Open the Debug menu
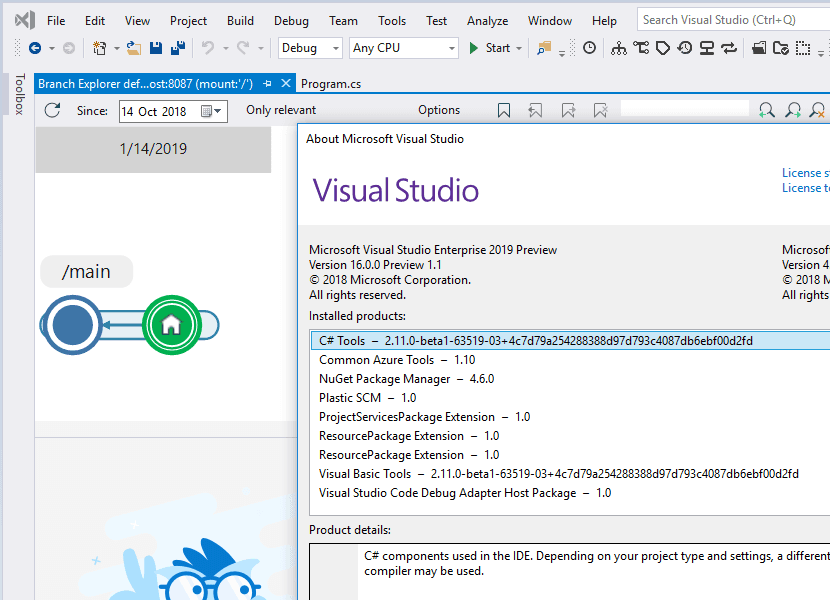 291,19
